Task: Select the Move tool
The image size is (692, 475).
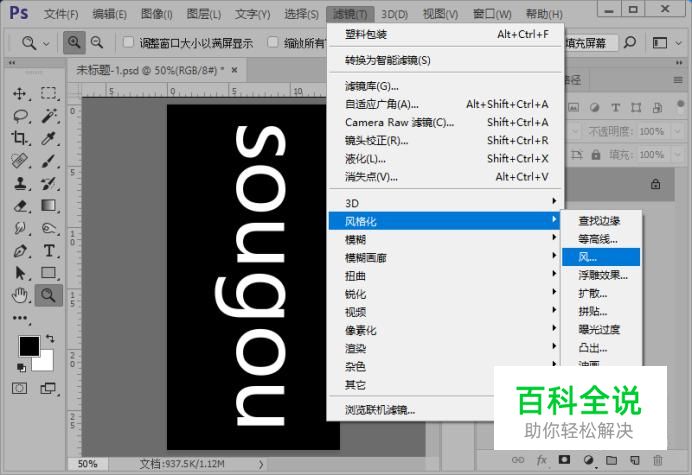Action: (x=19, y=94)
